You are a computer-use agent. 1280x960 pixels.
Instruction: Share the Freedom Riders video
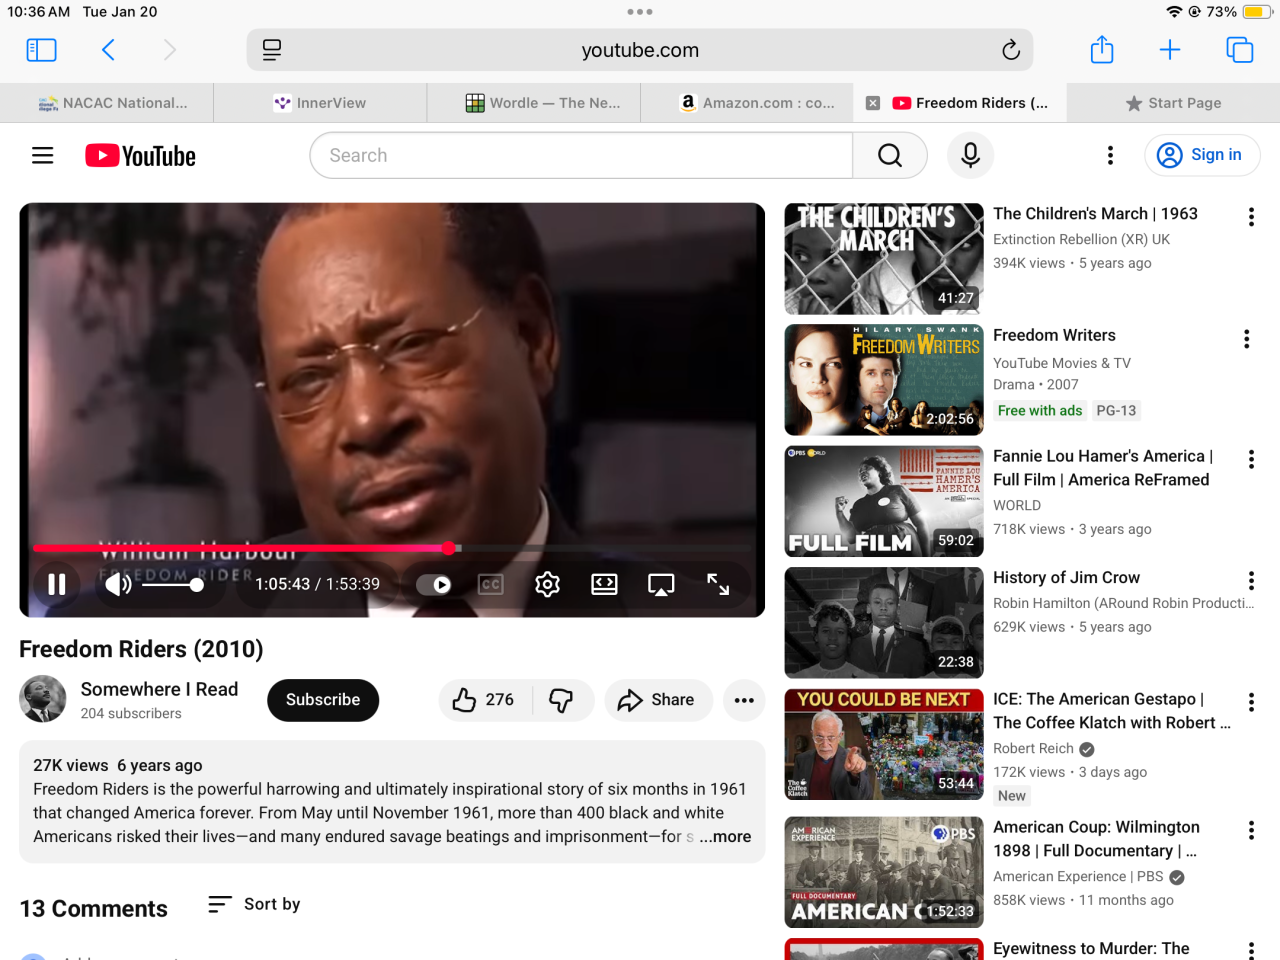pos(658,700)
